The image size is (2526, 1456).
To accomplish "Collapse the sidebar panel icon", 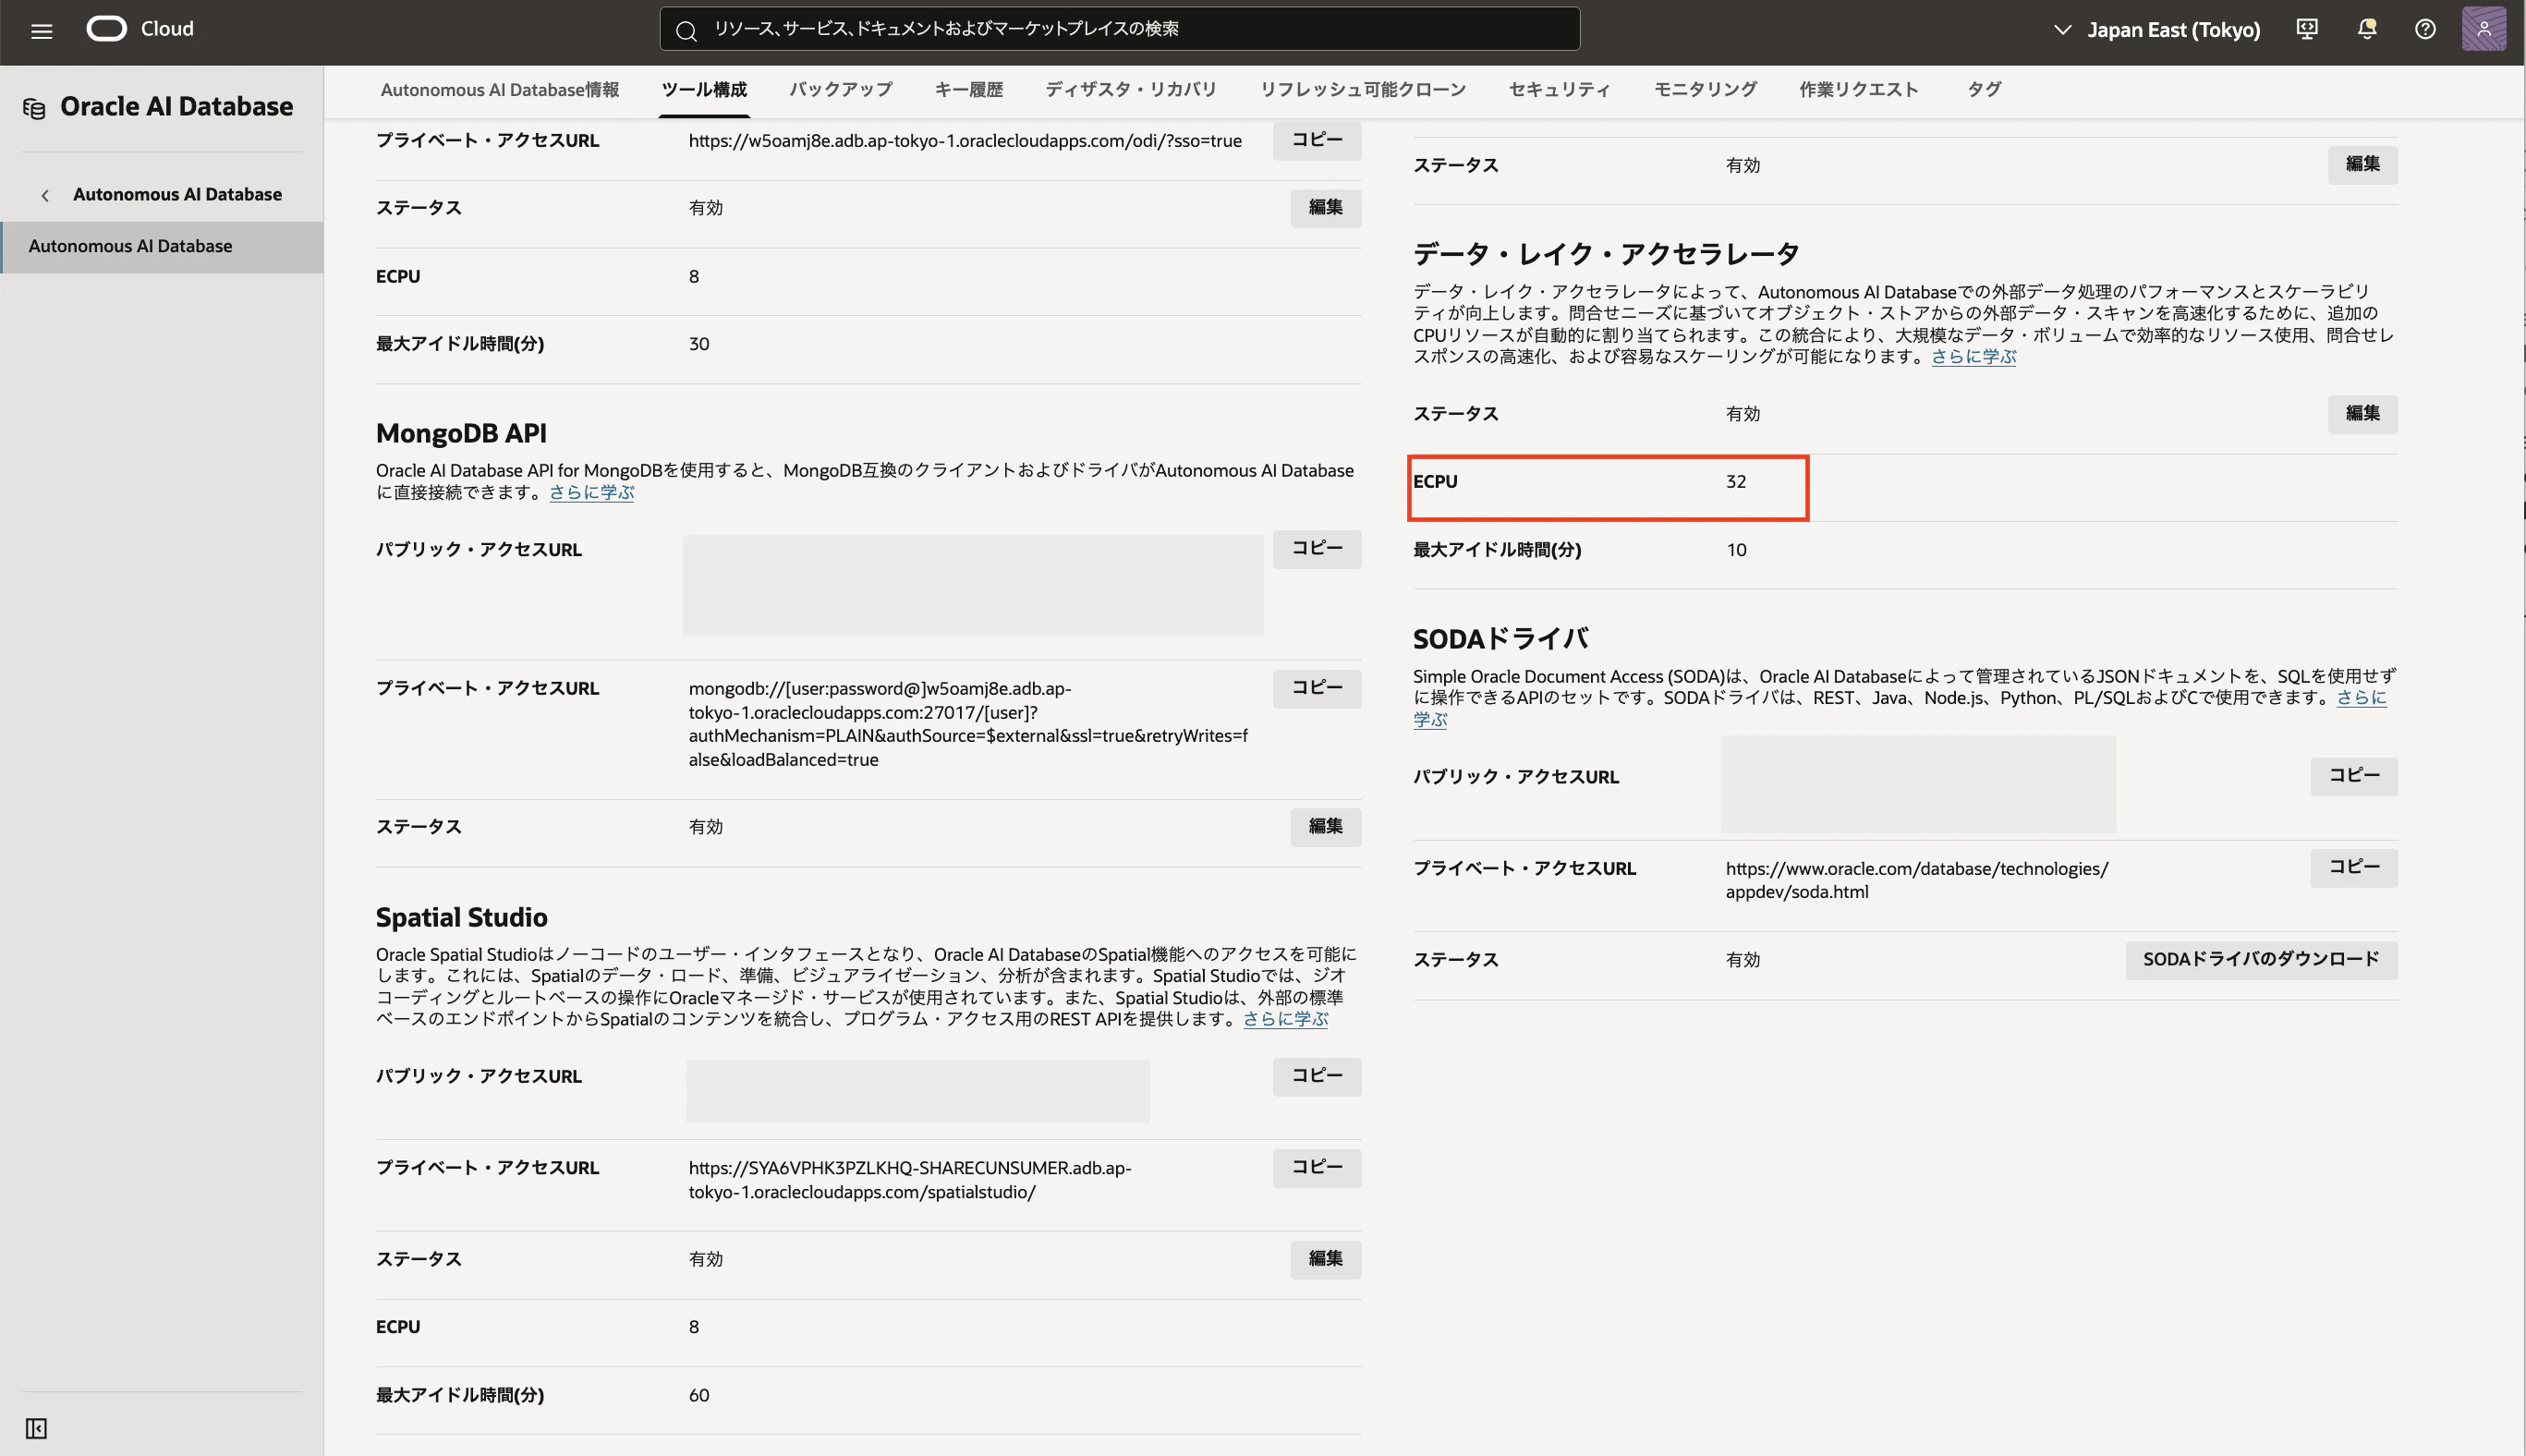I will (36, 1428).
